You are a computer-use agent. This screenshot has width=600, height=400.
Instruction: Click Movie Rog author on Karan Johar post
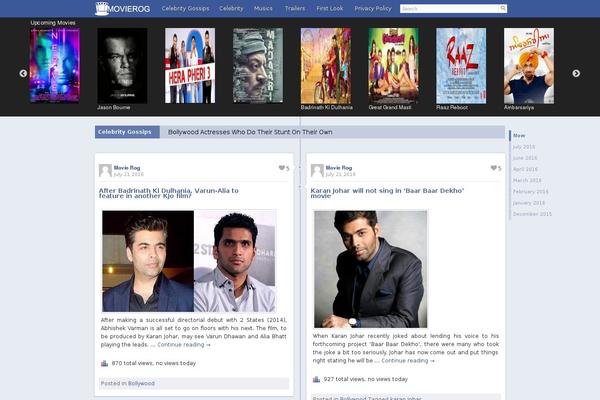pyautogui.click(x=339, y=168)
